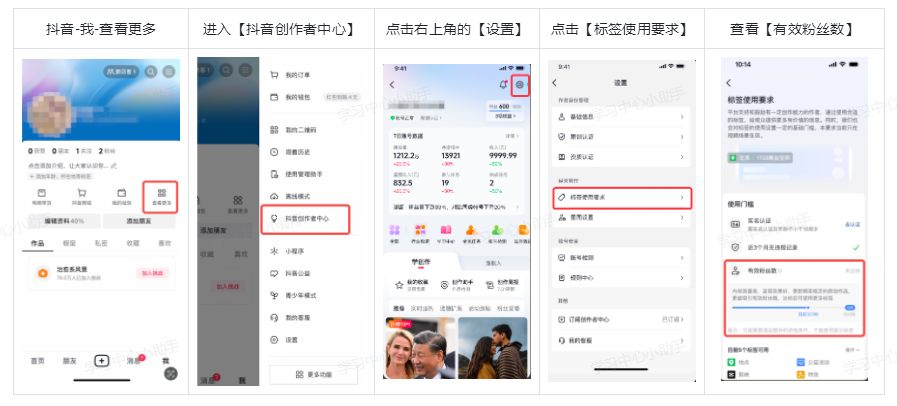Click 有效粉丝数 progress bar
Image resolution: width=897 pixels, height=406 pixels.
tap(793, 307)
